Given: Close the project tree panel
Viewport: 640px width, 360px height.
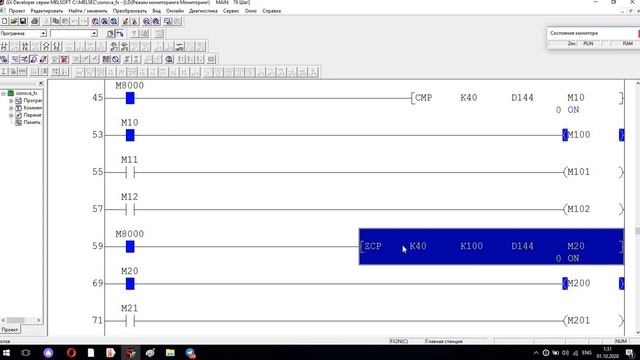Looking at the screenshot, I should (40, 84).
